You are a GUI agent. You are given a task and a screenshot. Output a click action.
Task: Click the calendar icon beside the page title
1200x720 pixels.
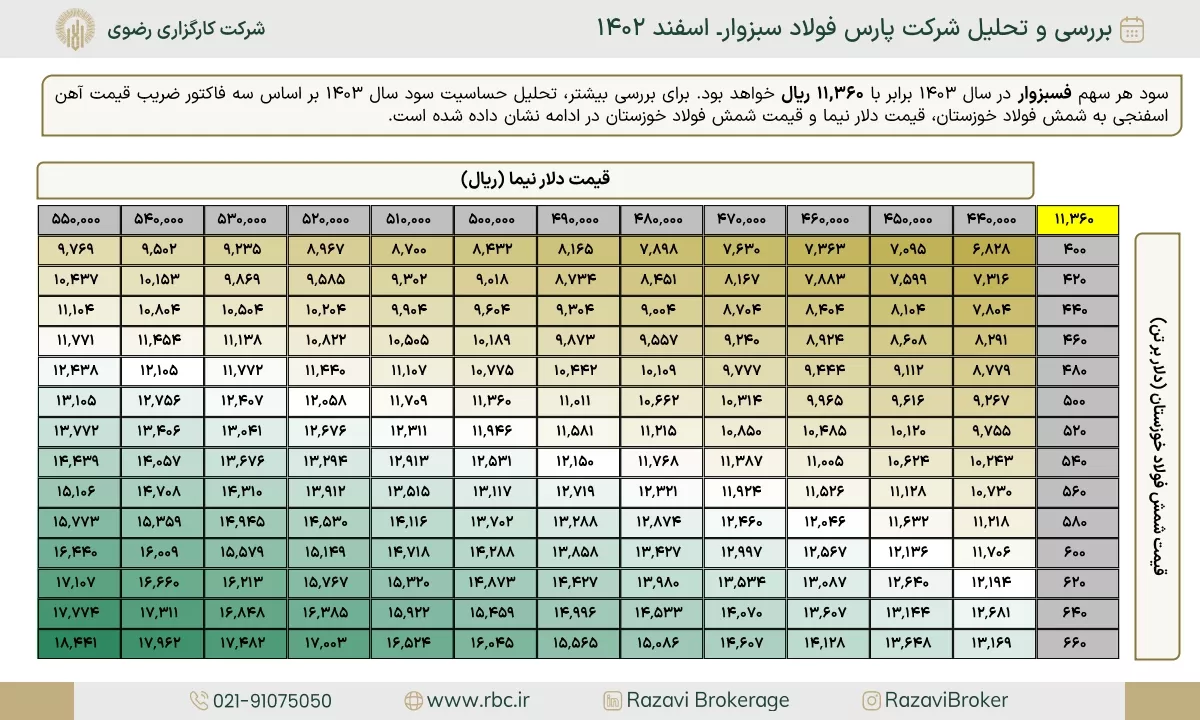[x=1132, y=29]
